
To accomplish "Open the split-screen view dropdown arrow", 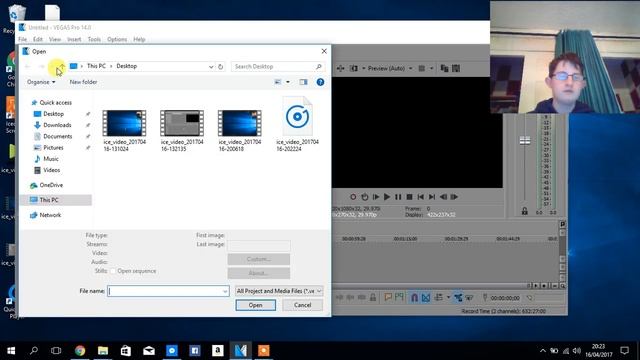I will [364, 69].
